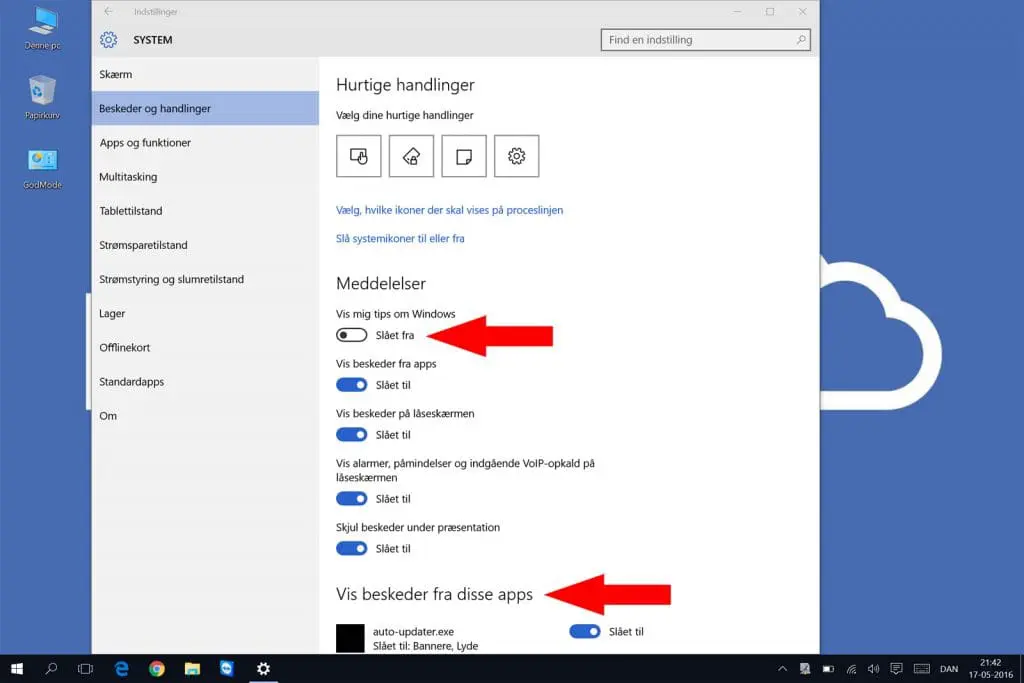This screenshot has width=1024, height=683.
Task: Turn off 'Skjul beskeder under præsentation'
Action: [x=352, y=548]
